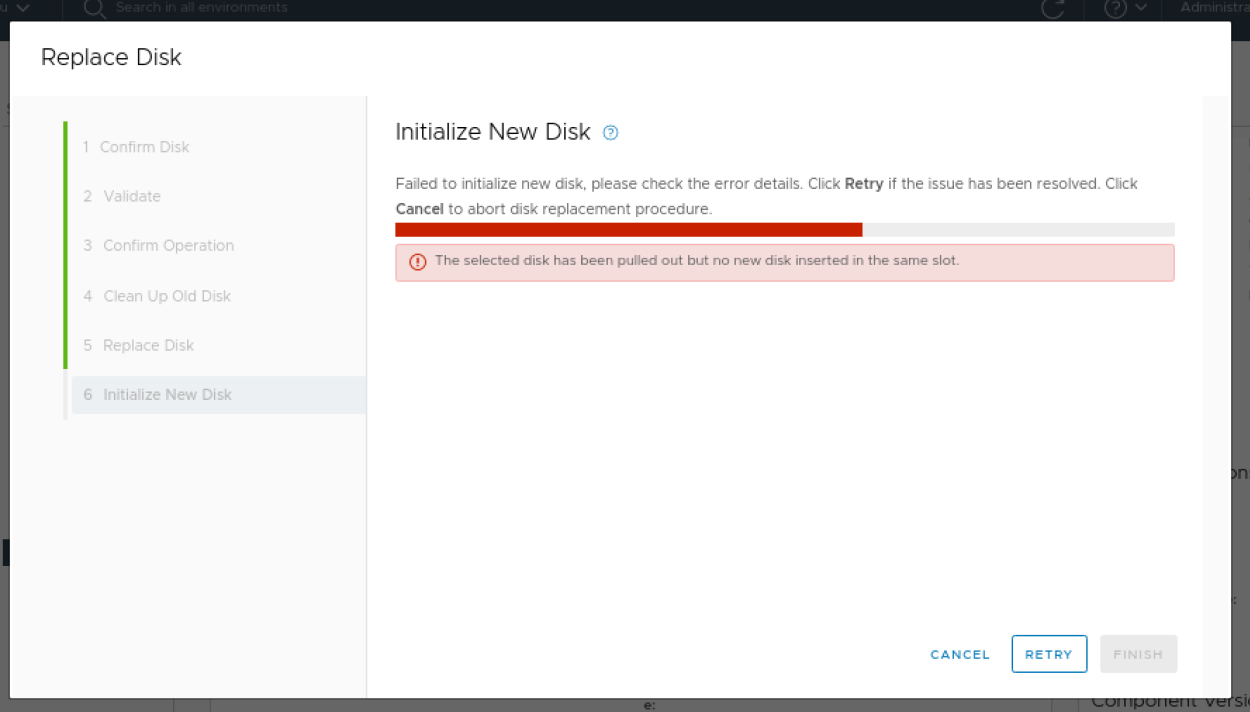Image resolution: width=1250 pixels, height=712 pixels.
Task: Click the refresh icon in the top bar
Action: pos(1053,9)
